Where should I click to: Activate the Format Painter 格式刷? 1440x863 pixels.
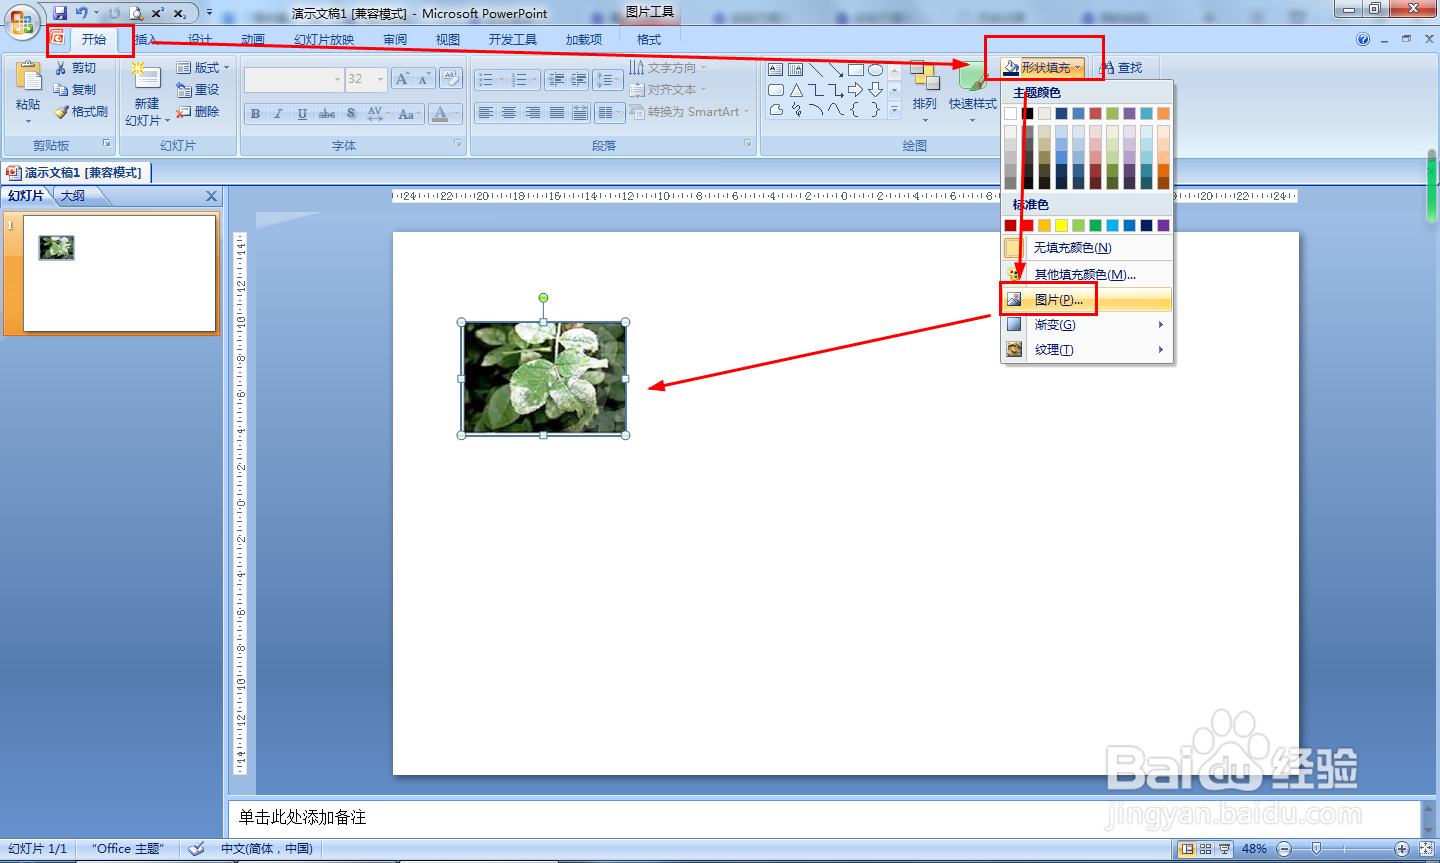coord(81,112)
